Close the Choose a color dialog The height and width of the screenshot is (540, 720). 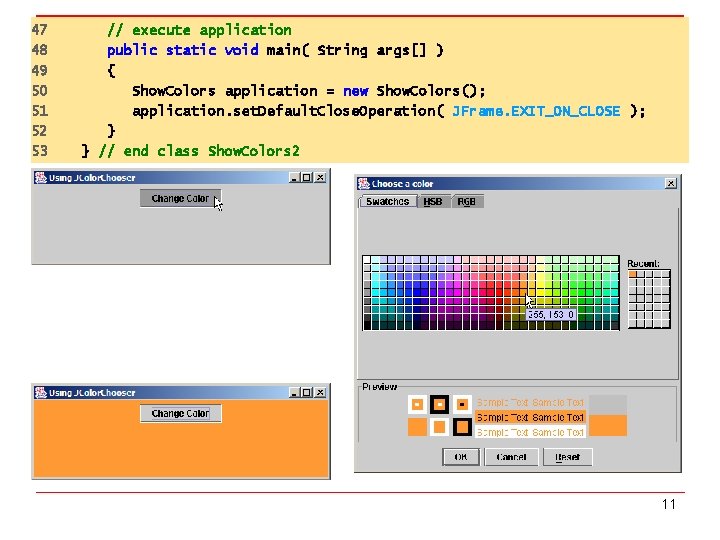[x=670, y=183]
